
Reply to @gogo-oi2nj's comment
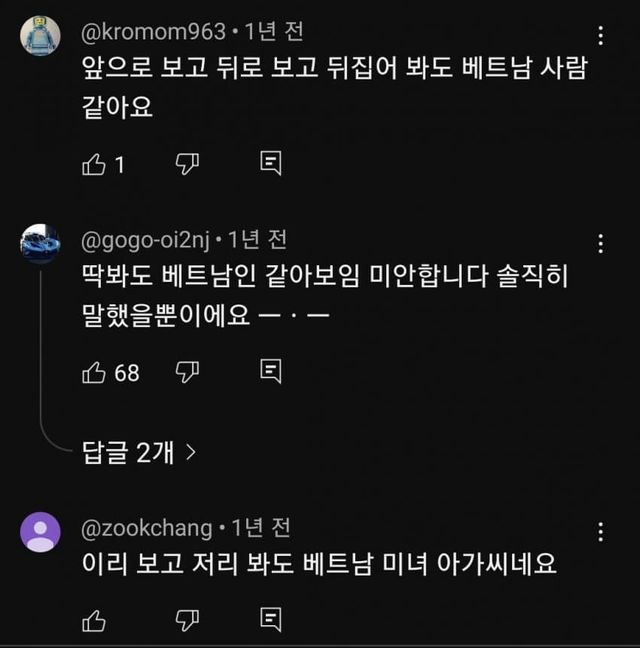pyautogui.click(x=270, y=372)
